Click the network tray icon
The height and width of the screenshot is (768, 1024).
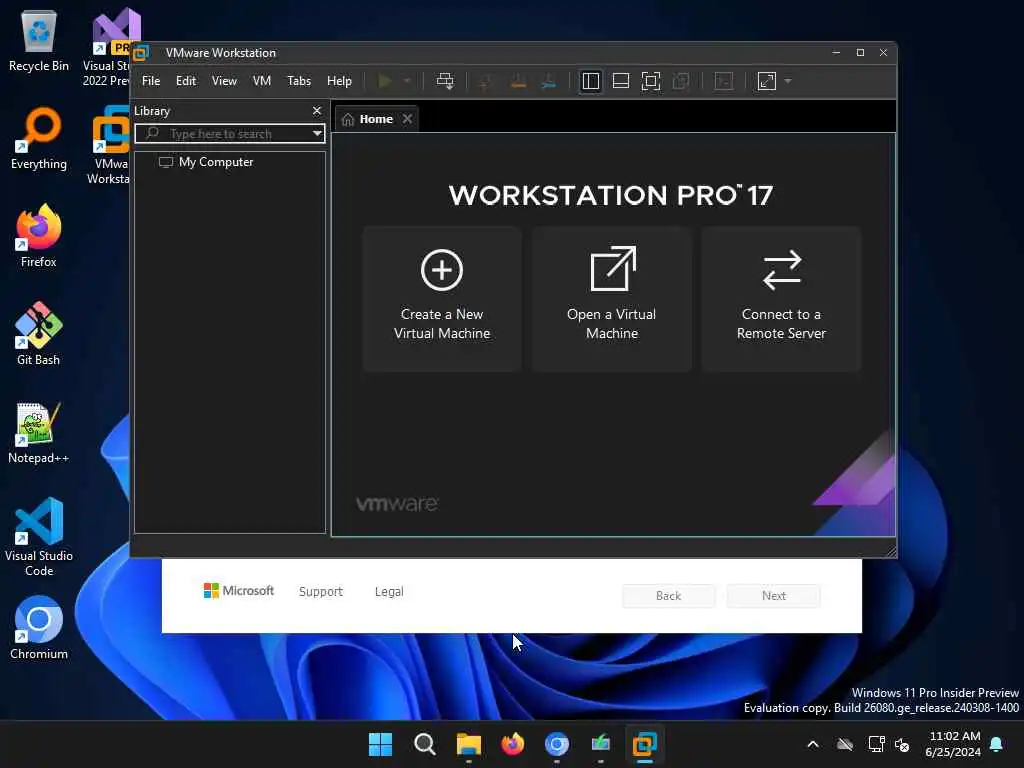(876, 744)
